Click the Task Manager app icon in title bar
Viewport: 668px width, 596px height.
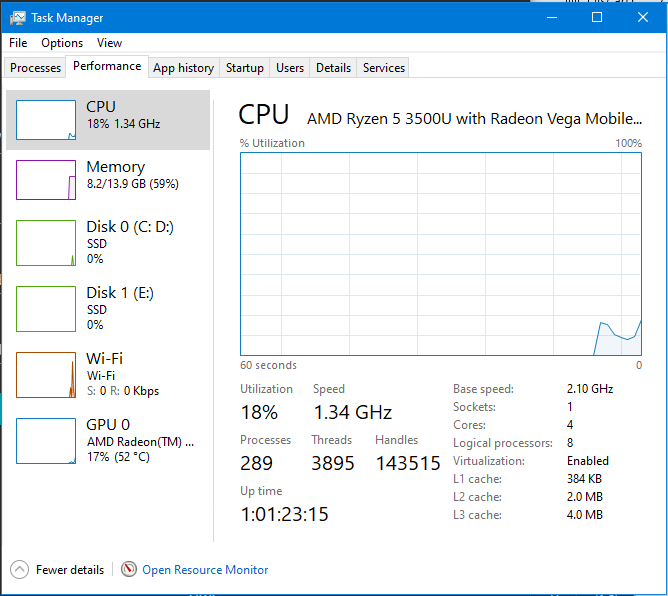click(18, 18)
